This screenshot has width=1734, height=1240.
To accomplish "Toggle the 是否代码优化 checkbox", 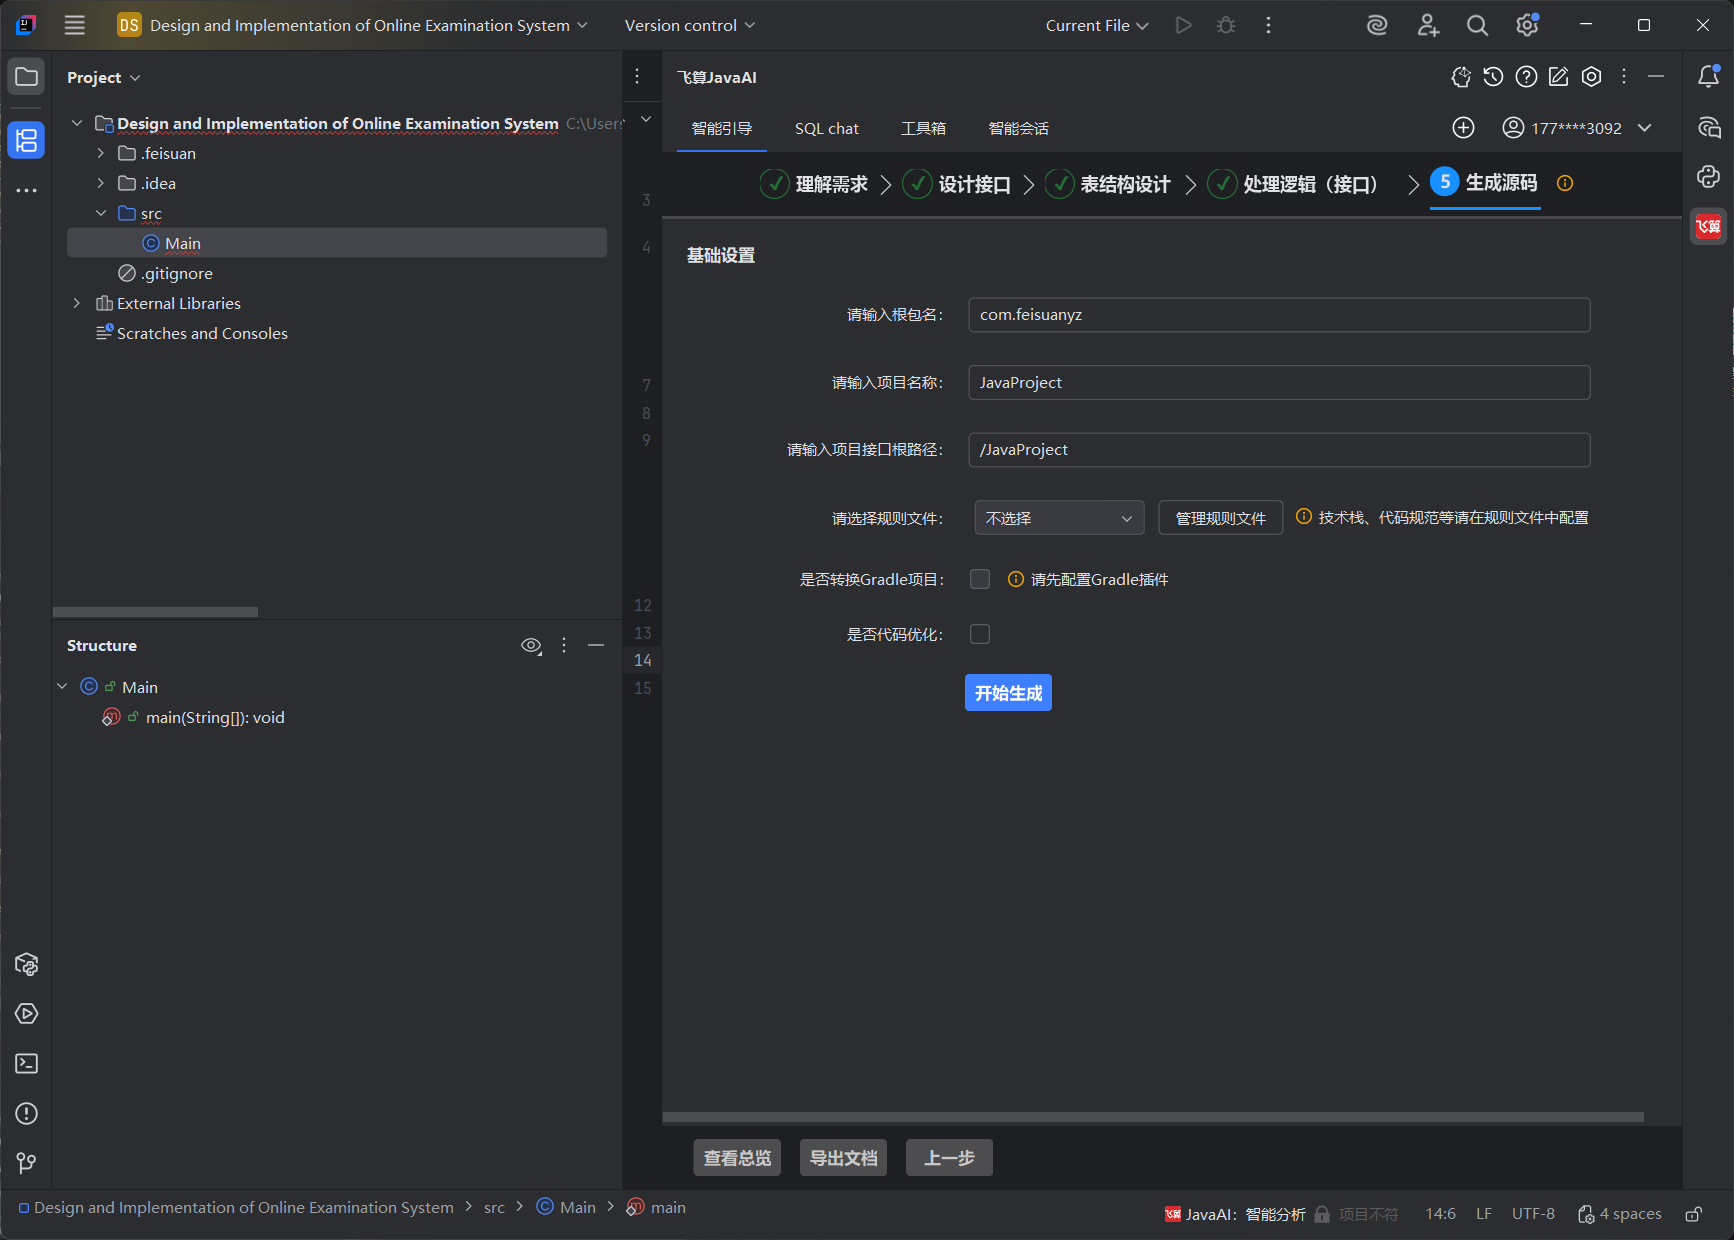I will coord(980,634).
